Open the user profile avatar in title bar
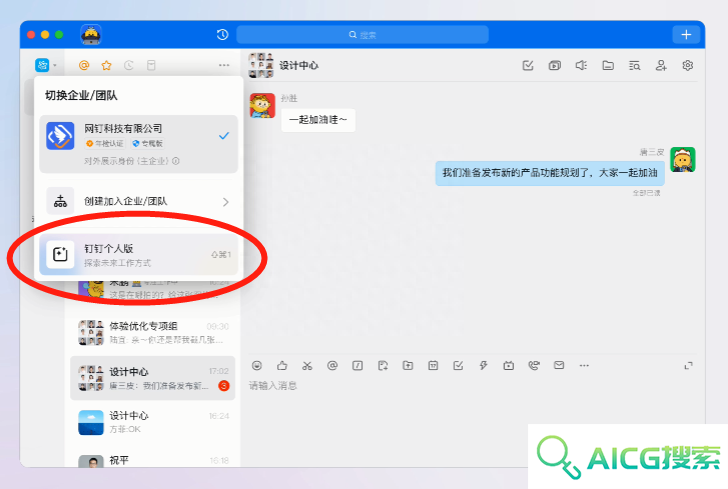728x489 pixels. pyautogui.click(x=91, y=34)
